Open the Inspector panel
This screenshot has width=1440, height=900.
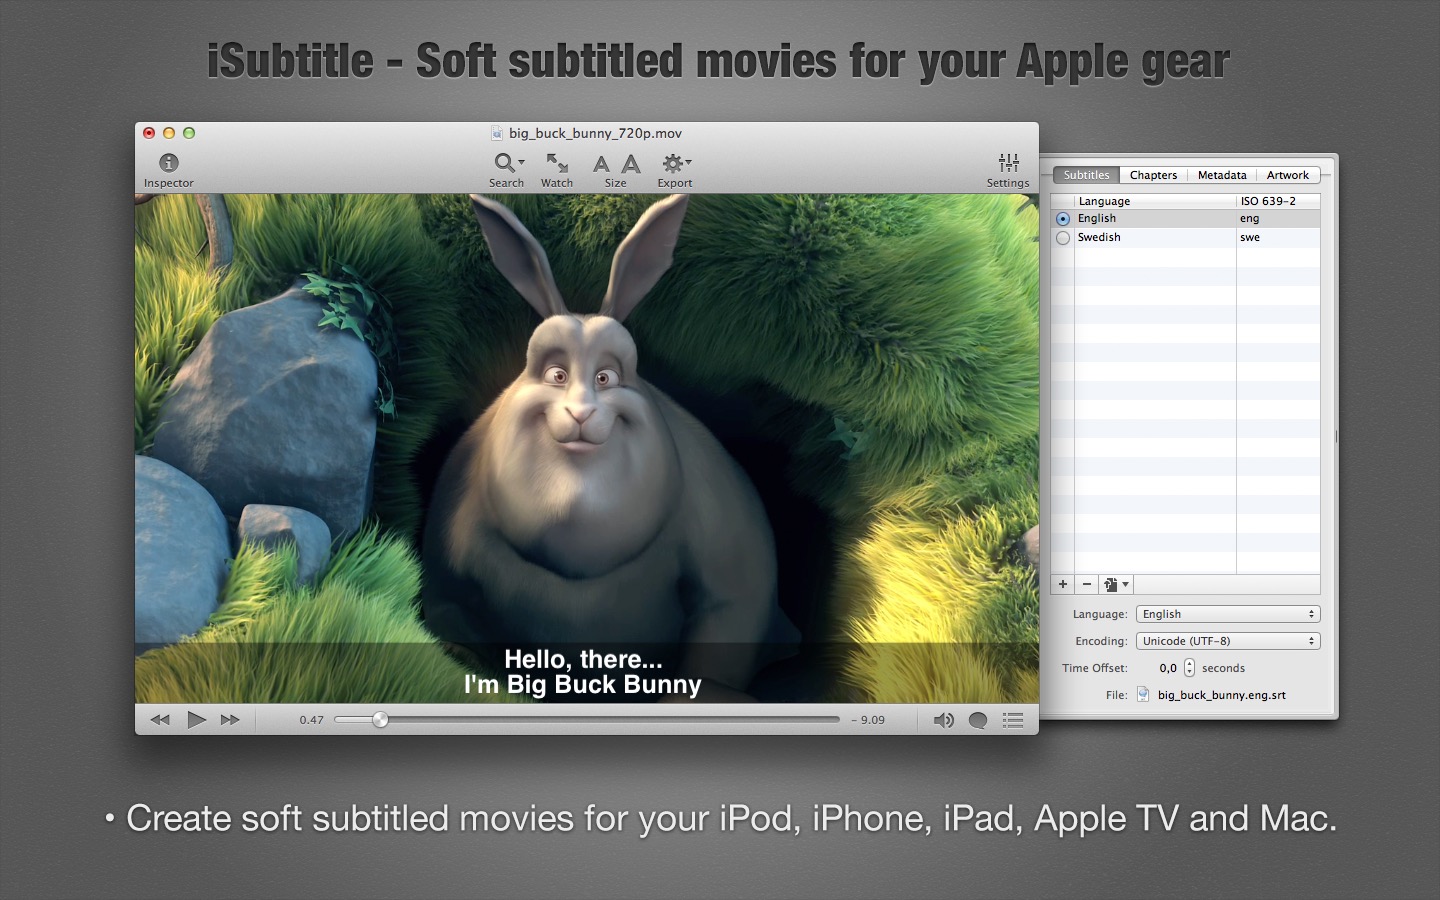pyautogui.click(x=168, y=163)
